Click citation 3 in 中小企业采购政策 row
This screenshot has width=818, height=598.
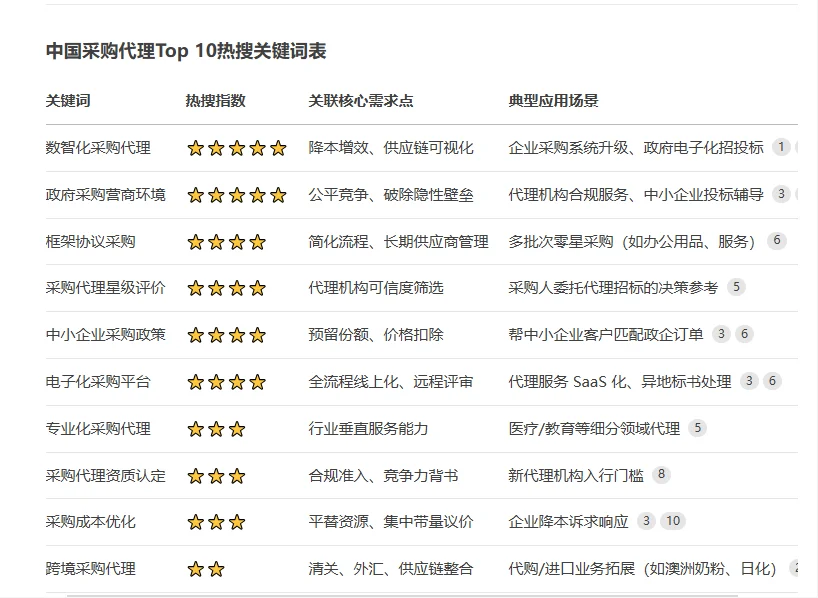[721, 333]
